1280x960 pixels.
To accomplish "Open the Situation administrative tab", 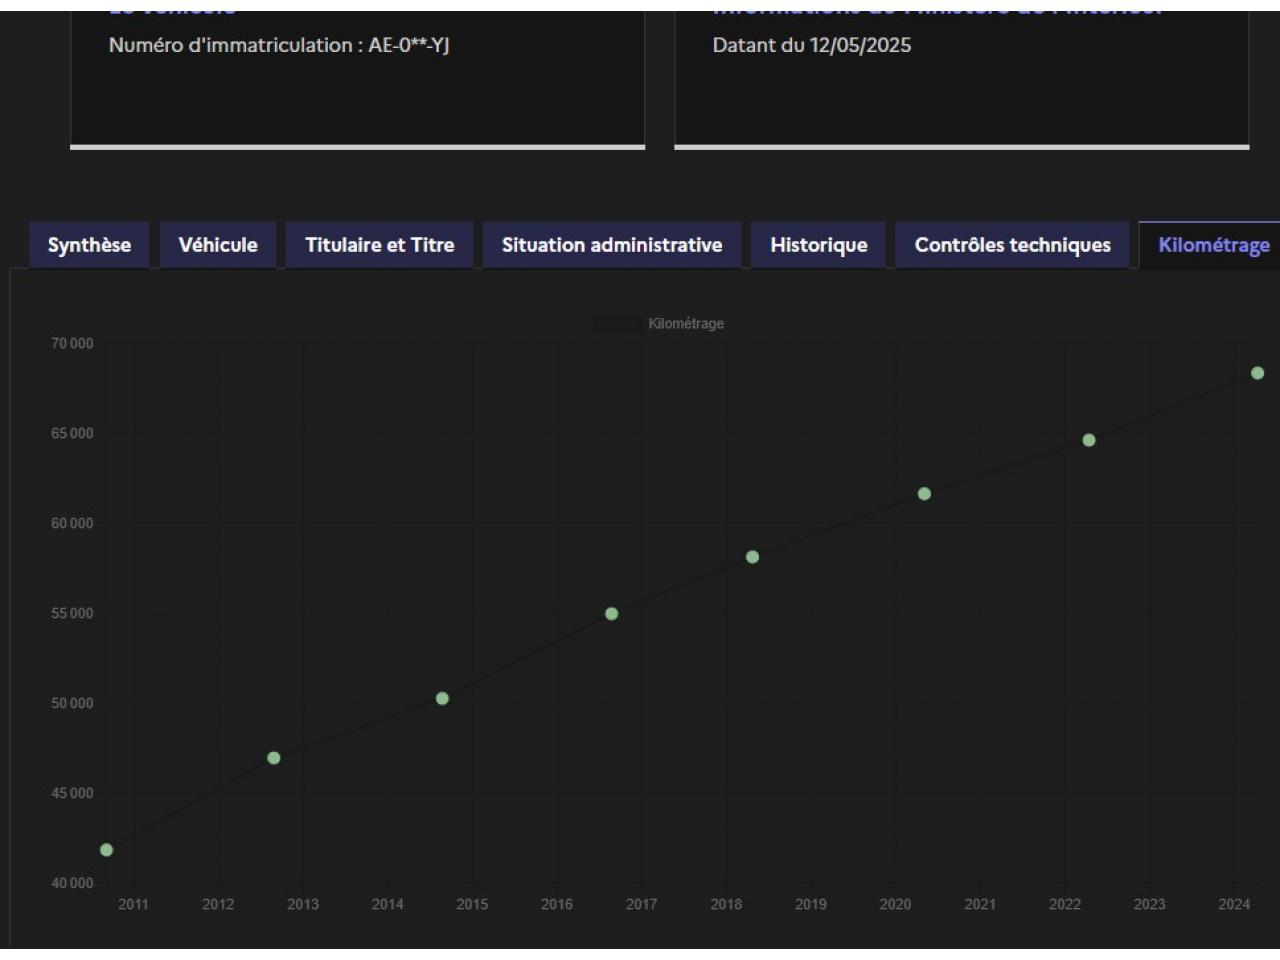I will pos(611,245).
